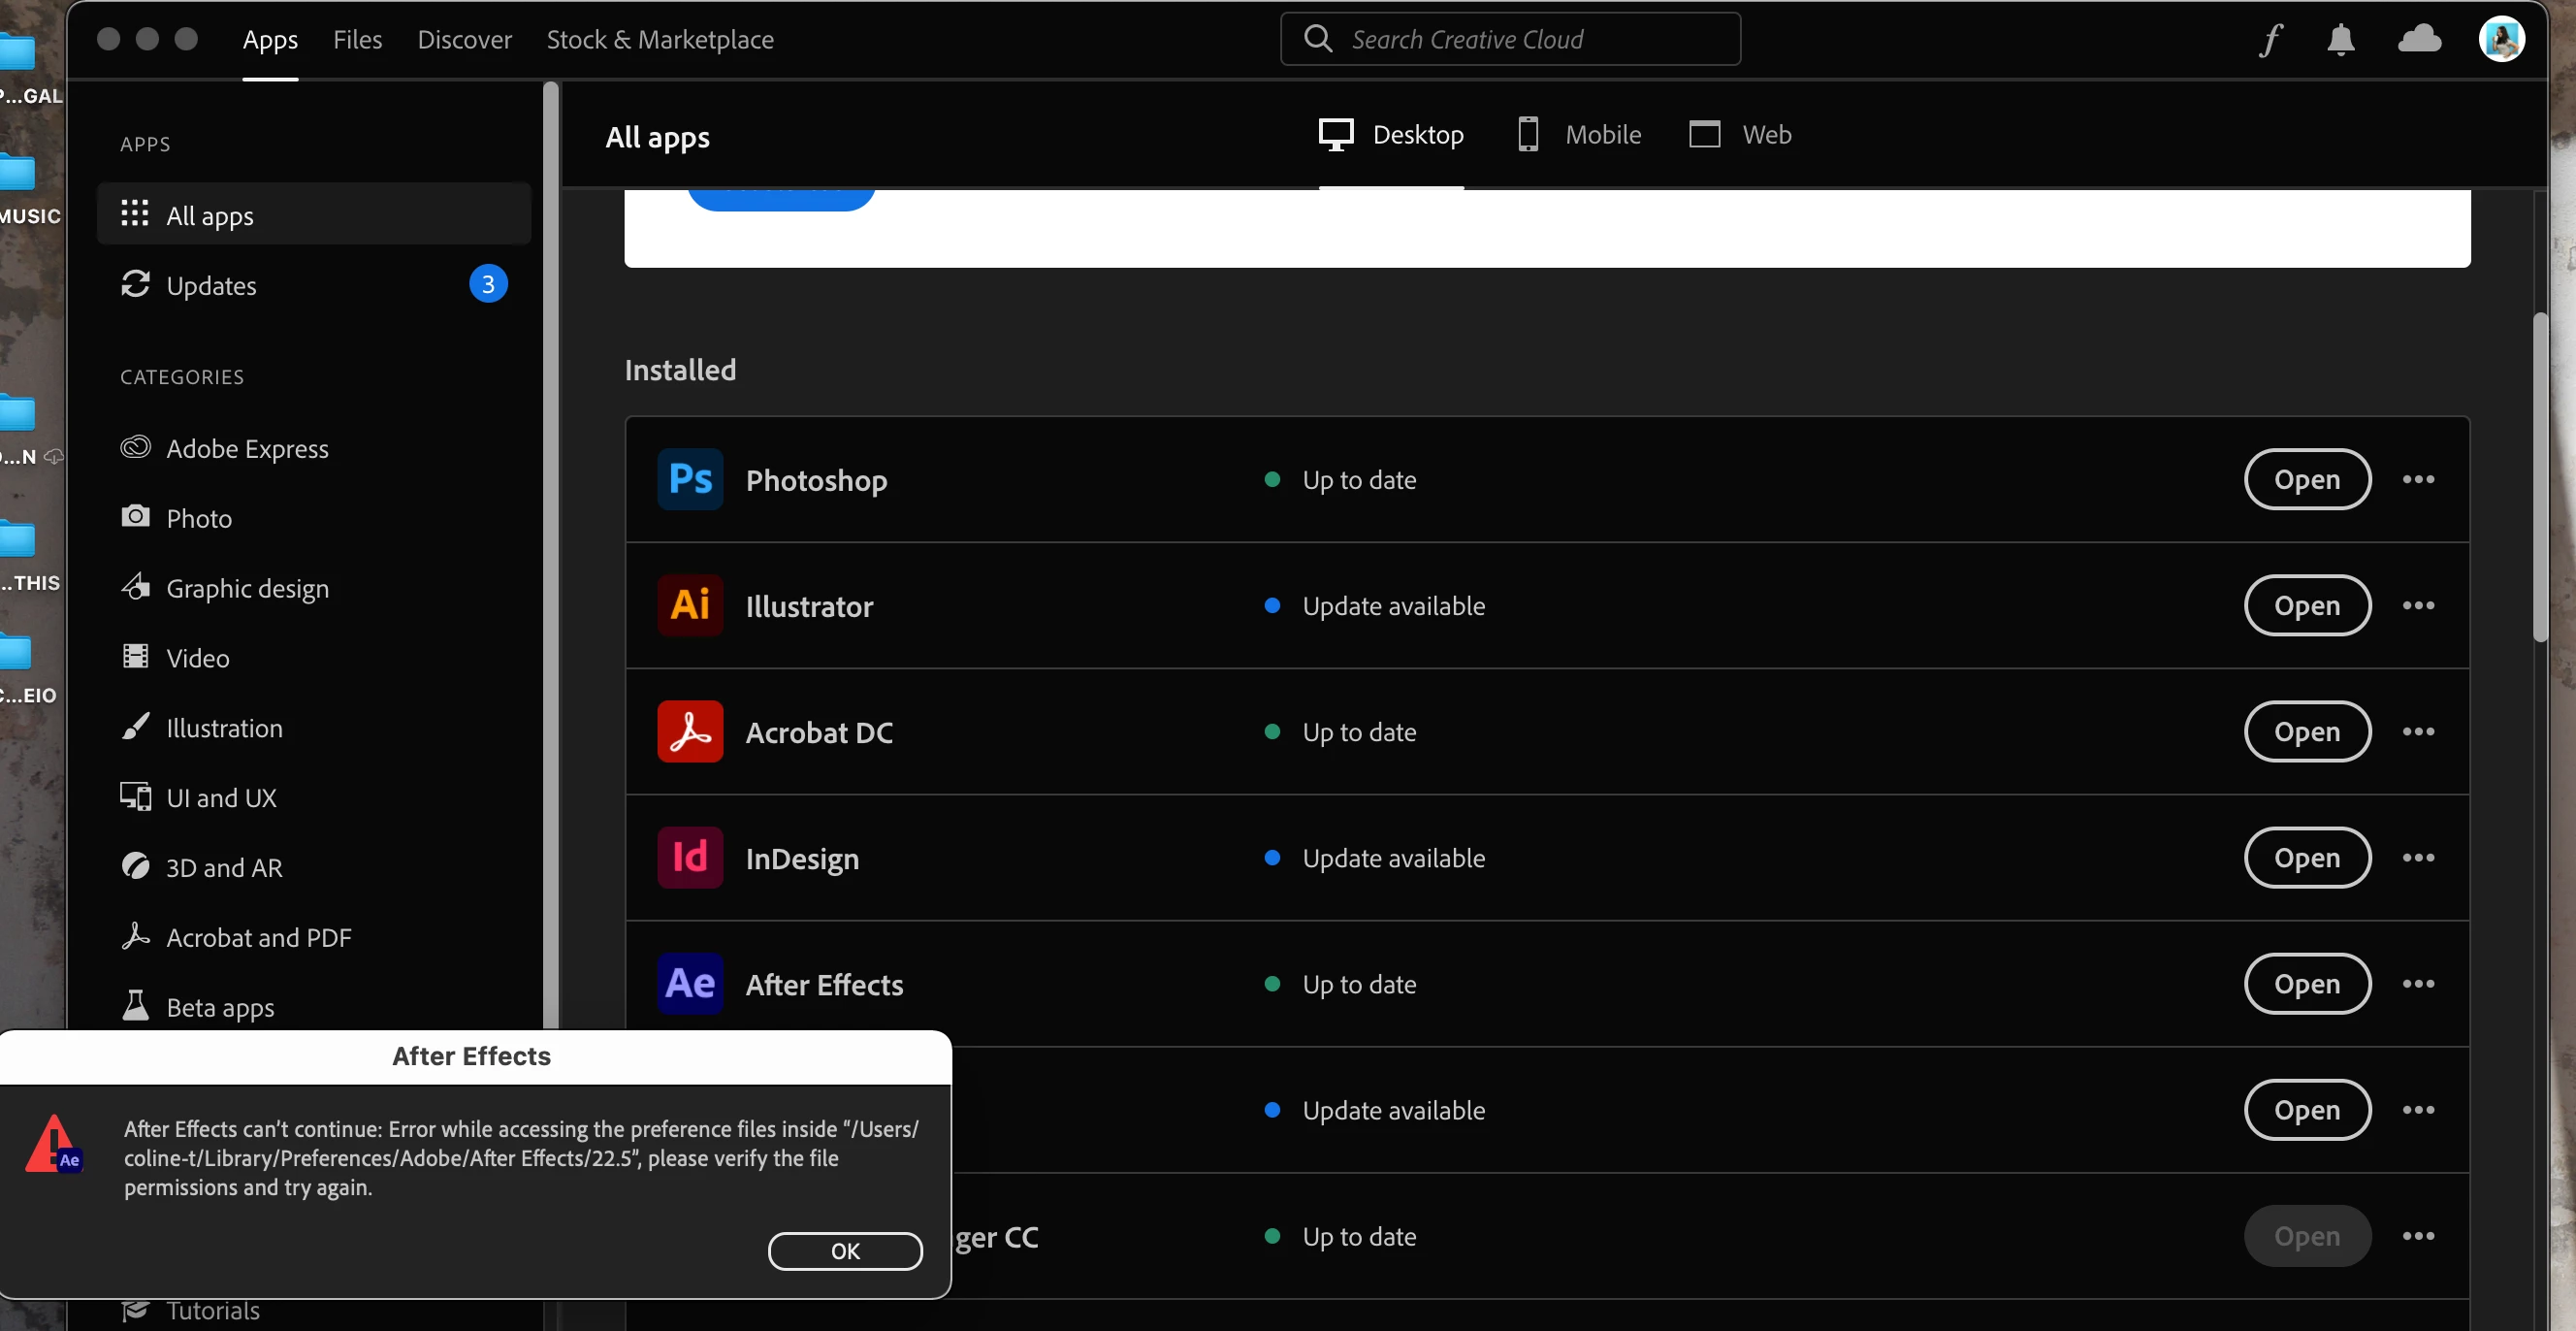Image resolution: width=2576 pixels, height=1331 pixels.
Task: Click the cloud sync status icon
Action: tap(2419, 40)
